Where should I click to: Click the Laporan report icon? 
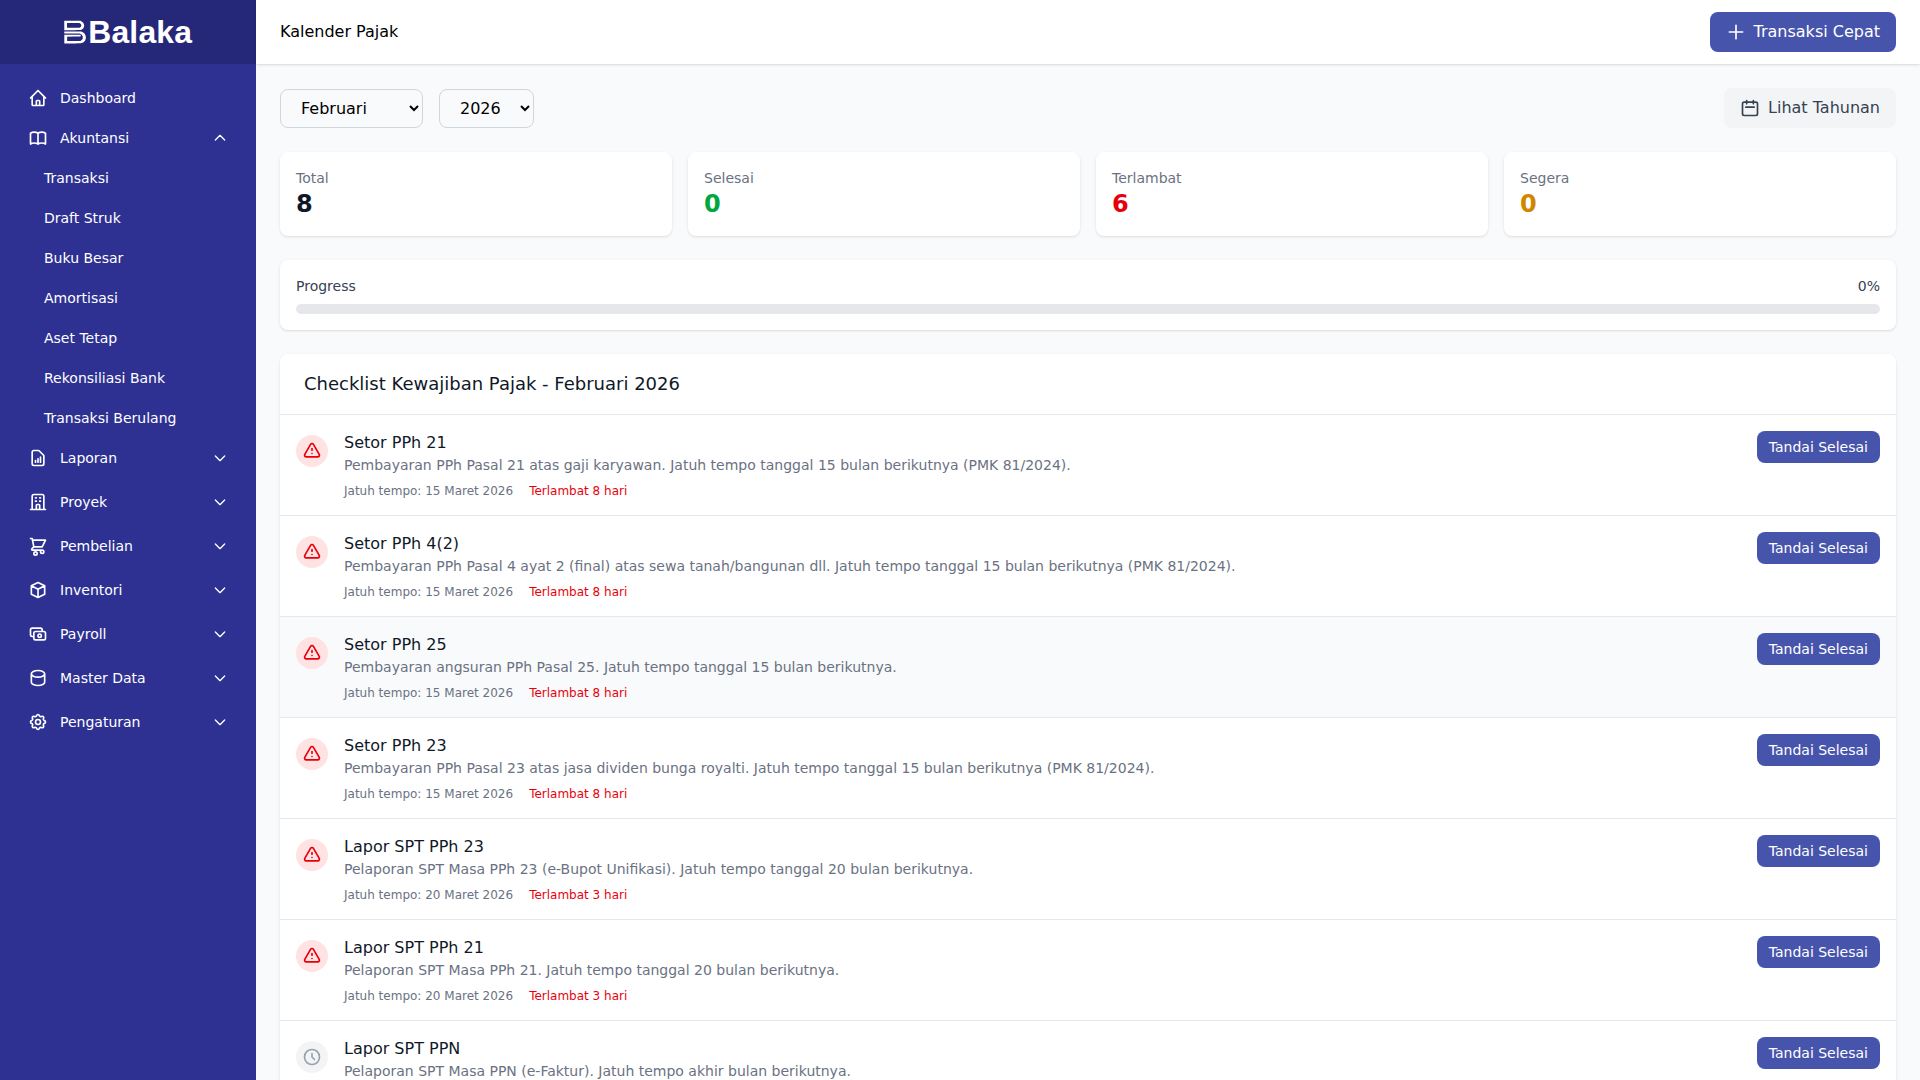point(38,458)
